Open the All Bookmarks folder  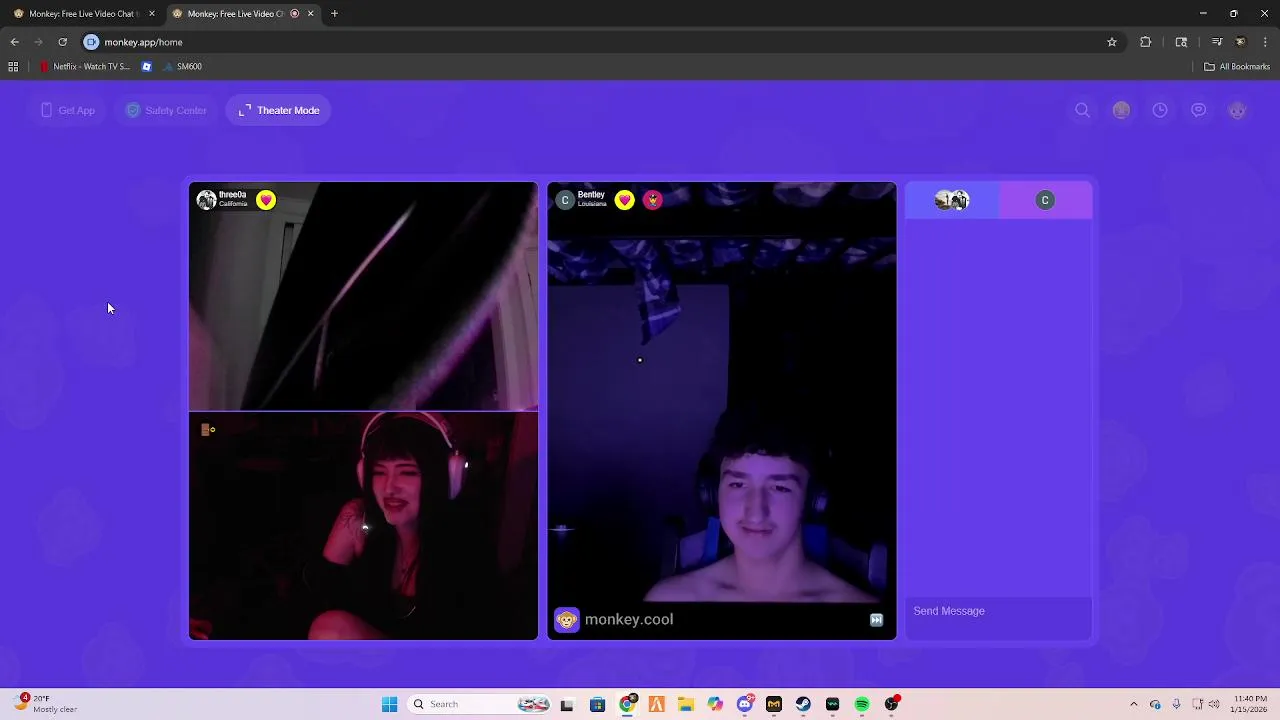[x=1237, y=67]
